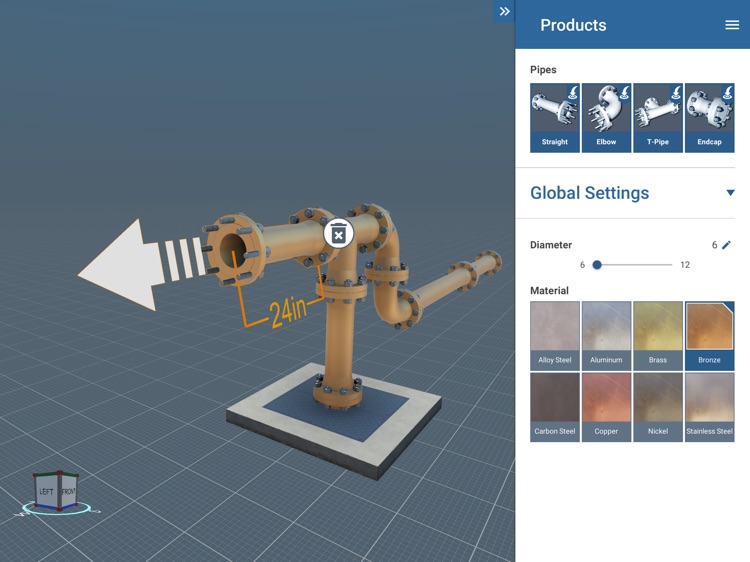Click the FRONT face of view cube
The height and width of the screenshot is (562, 750).
tap(68, 491)
